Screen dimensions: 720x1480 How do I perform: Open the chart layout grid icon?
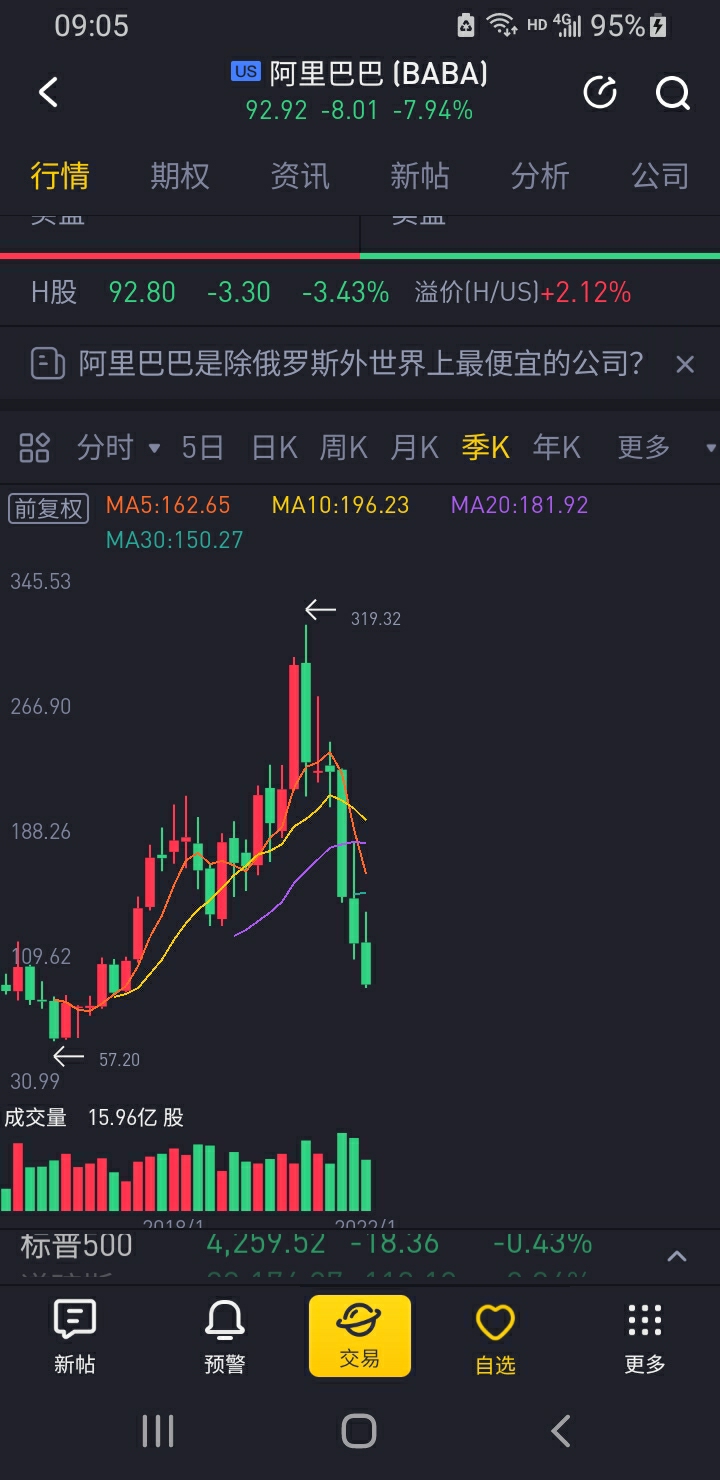(x=34, y=448)
